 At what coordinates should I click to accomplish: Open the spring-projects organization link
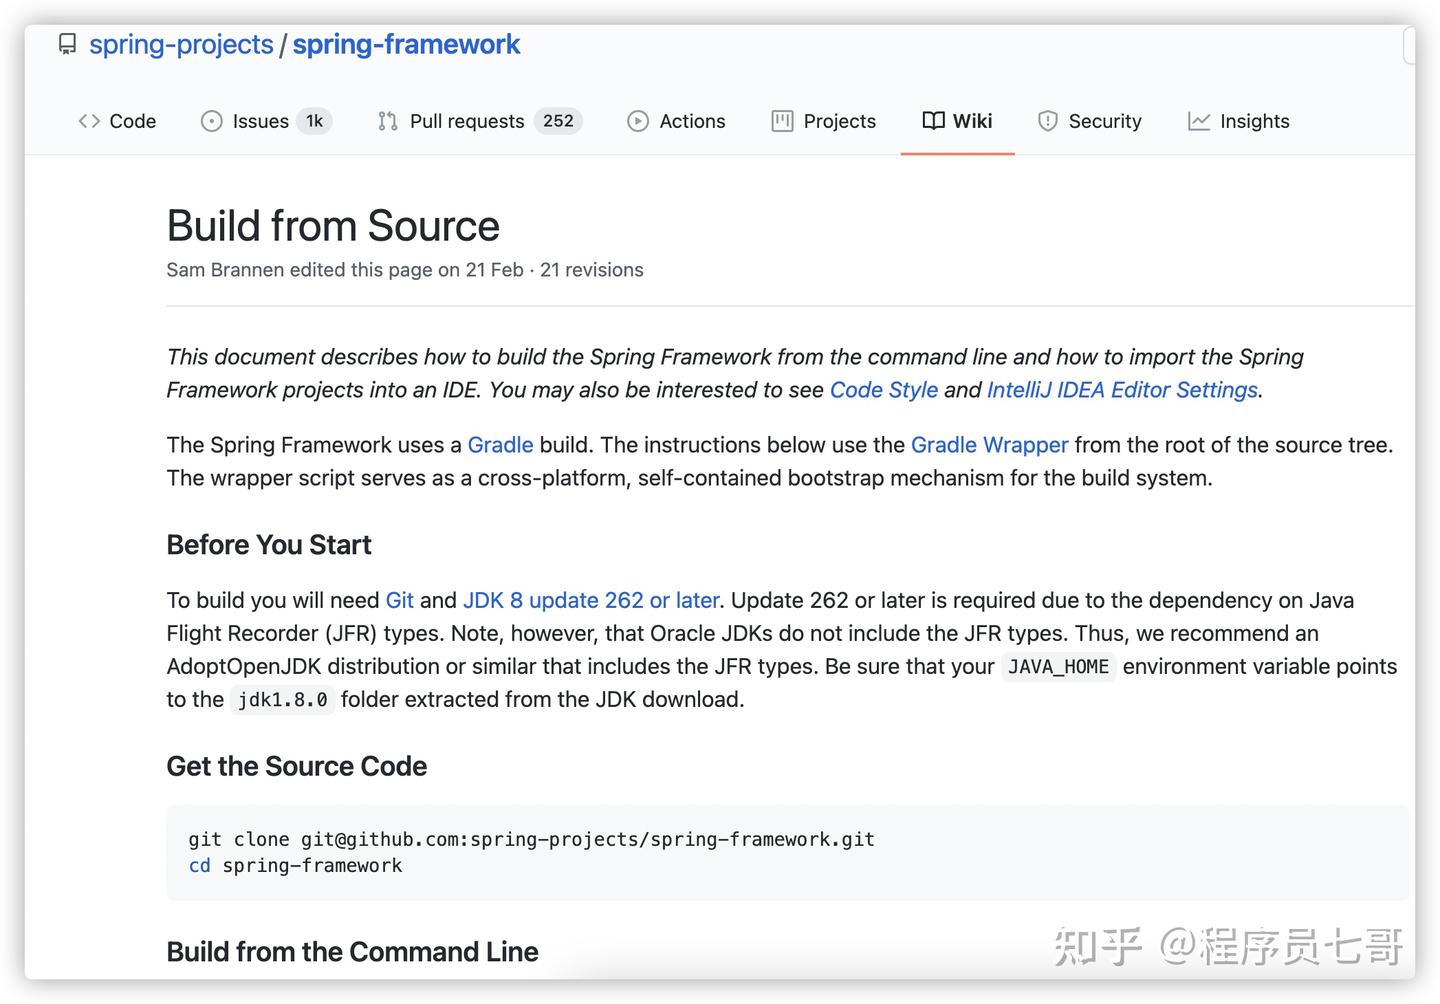pyautogui.click(x=181, y=44)
